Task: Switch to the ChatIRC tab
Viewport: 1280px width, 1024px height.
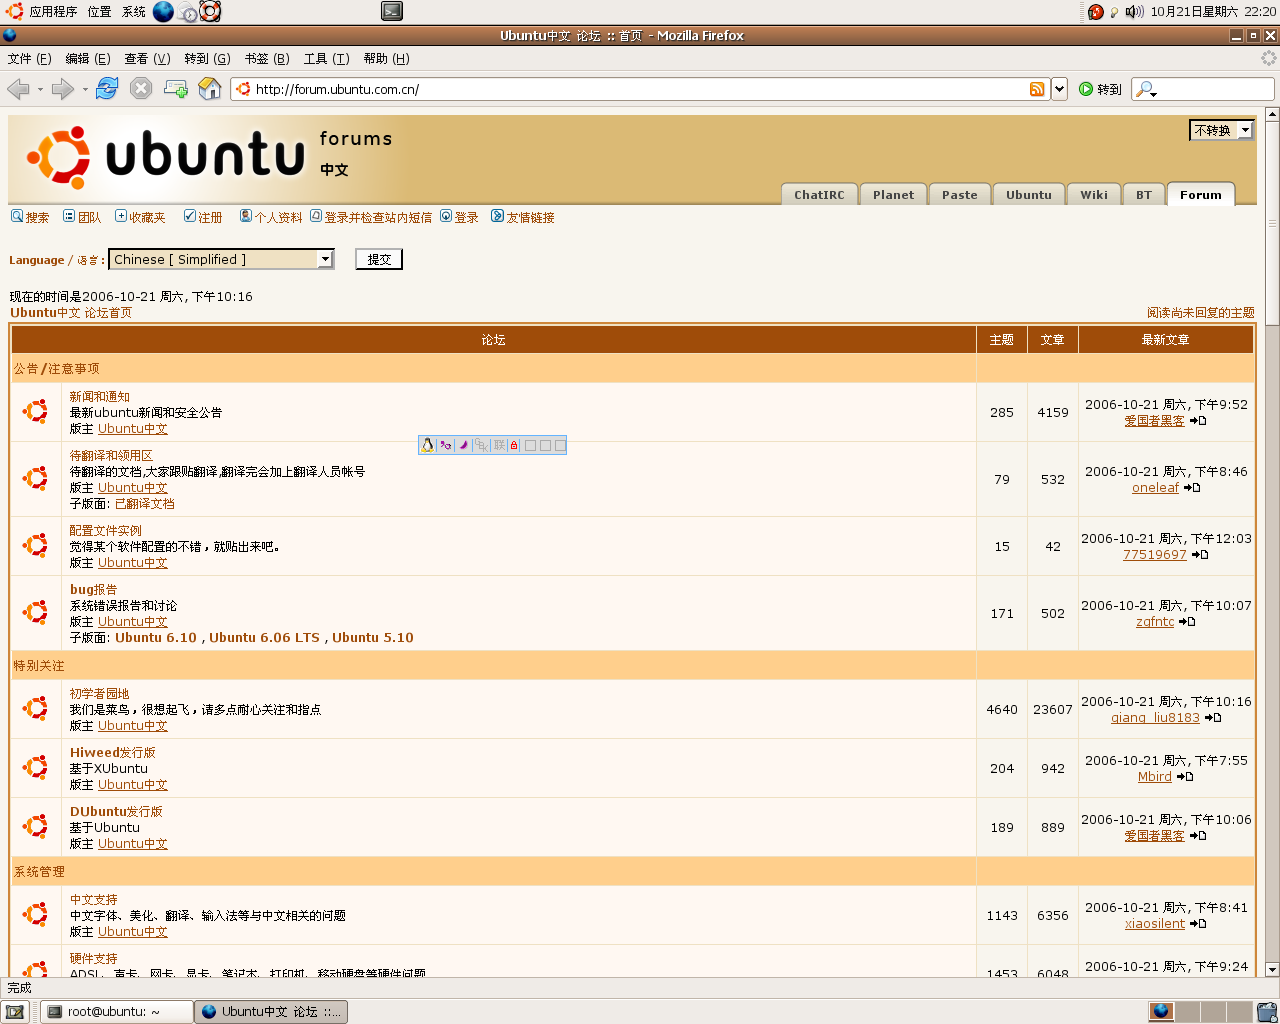Action: pyautogui.click(x=819, y=195)
